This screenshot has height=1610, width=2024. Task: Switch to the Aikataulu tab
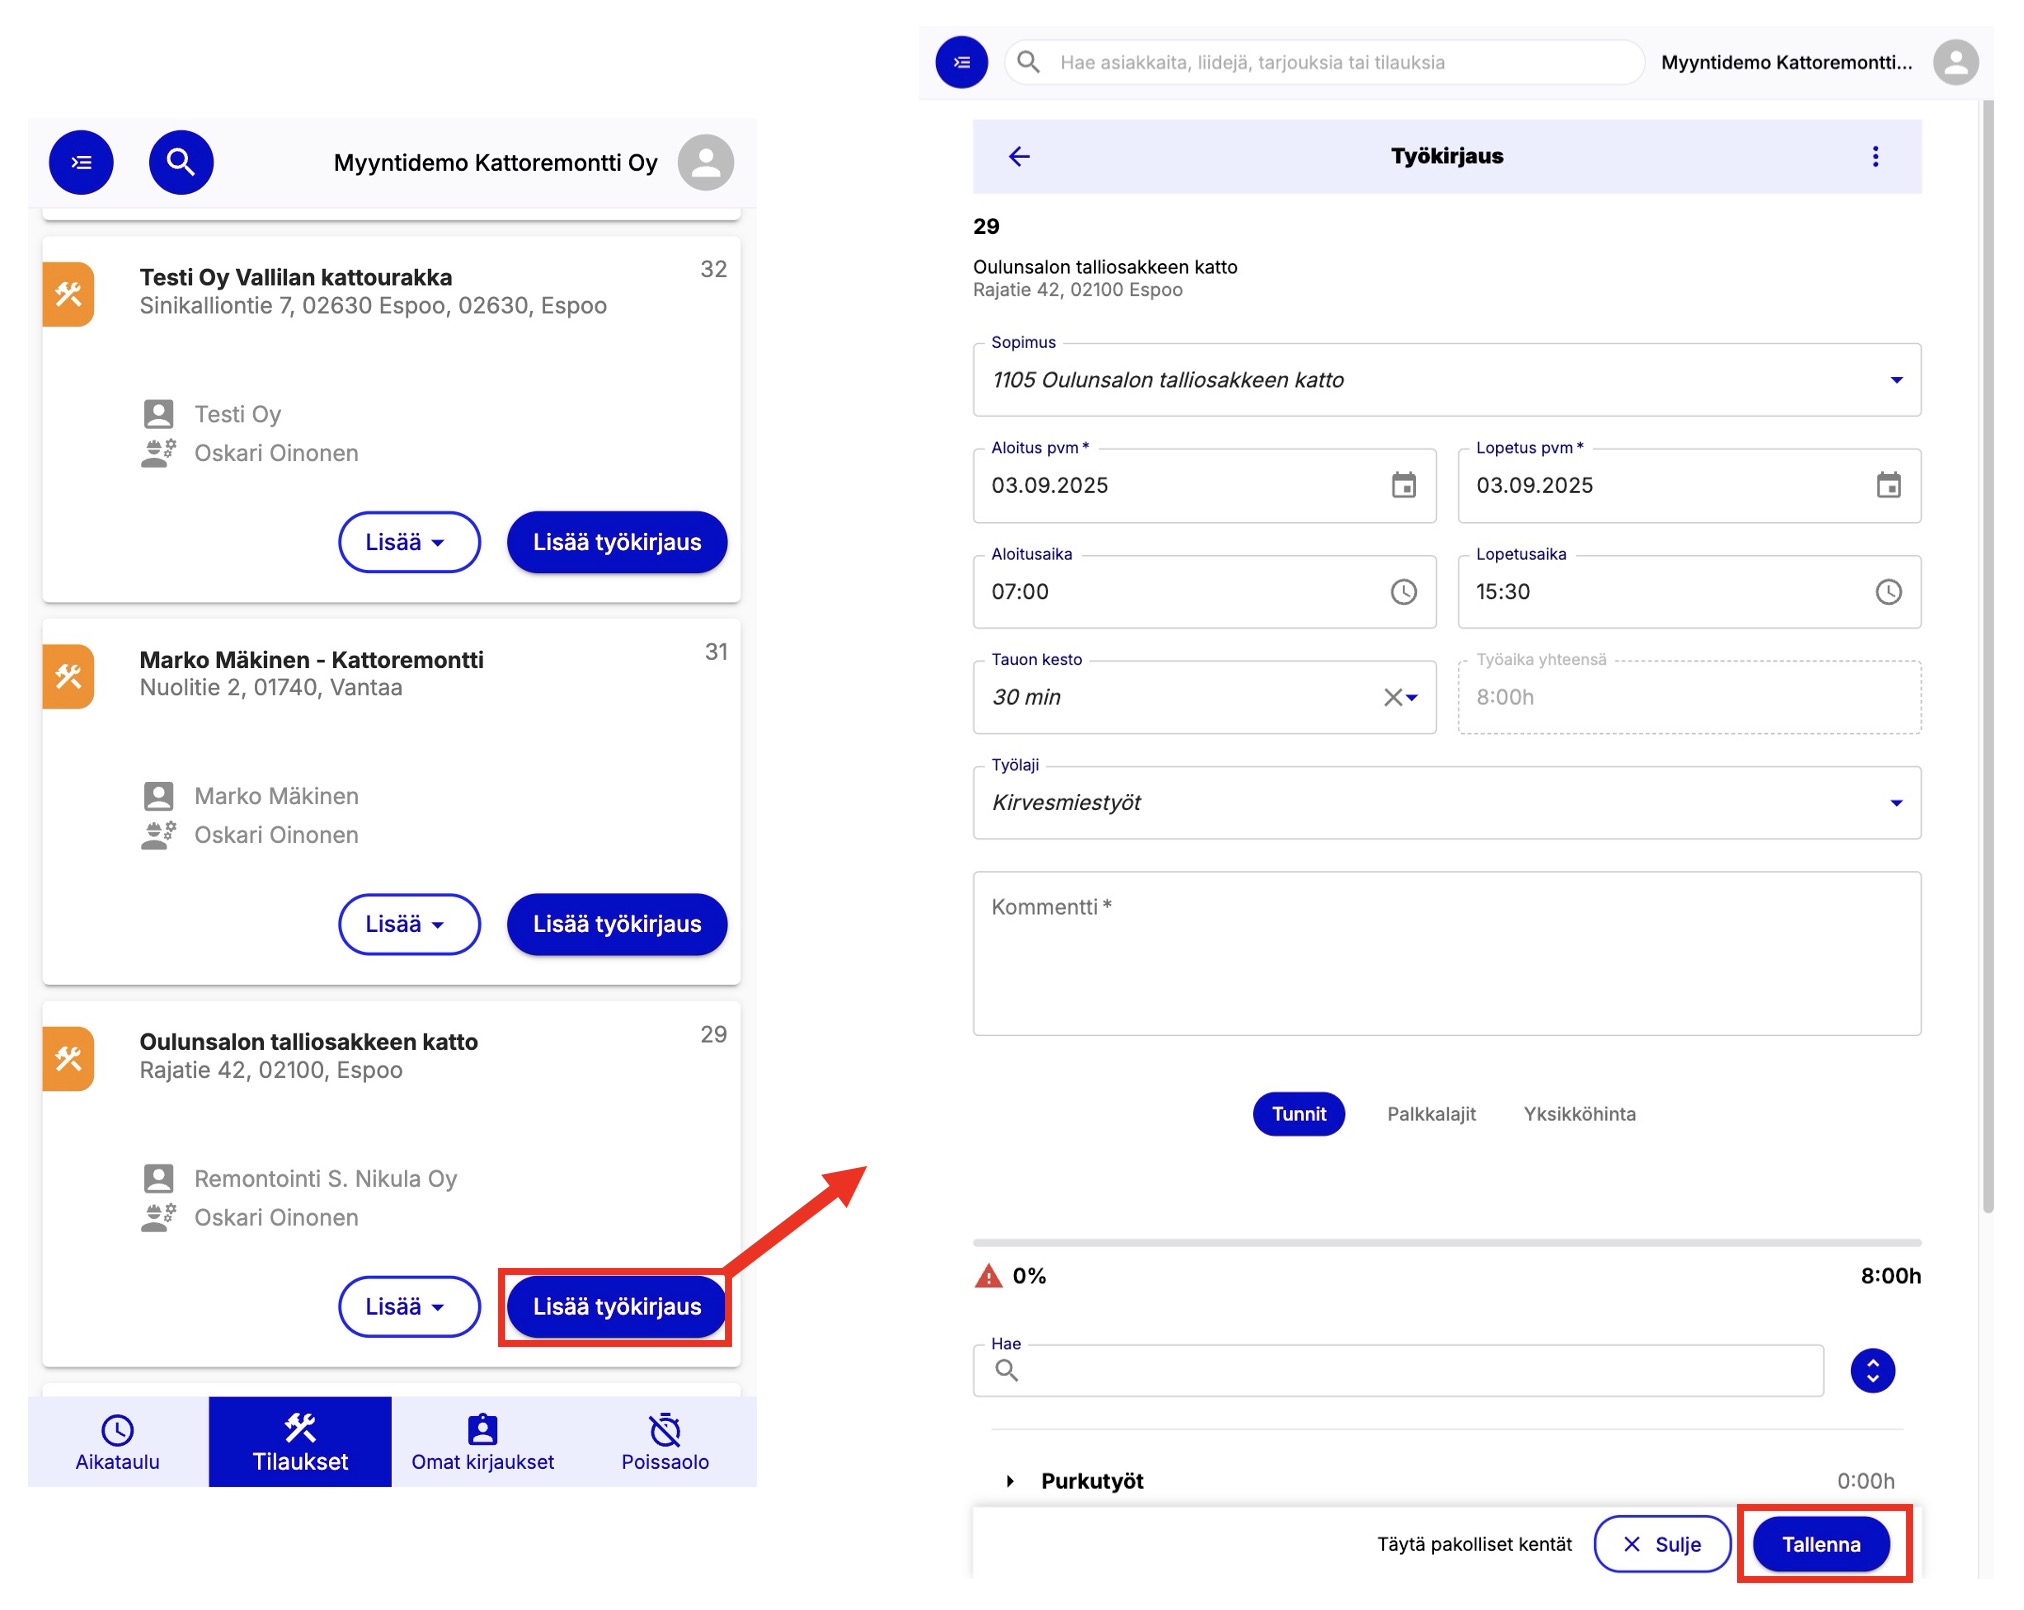117,1442
